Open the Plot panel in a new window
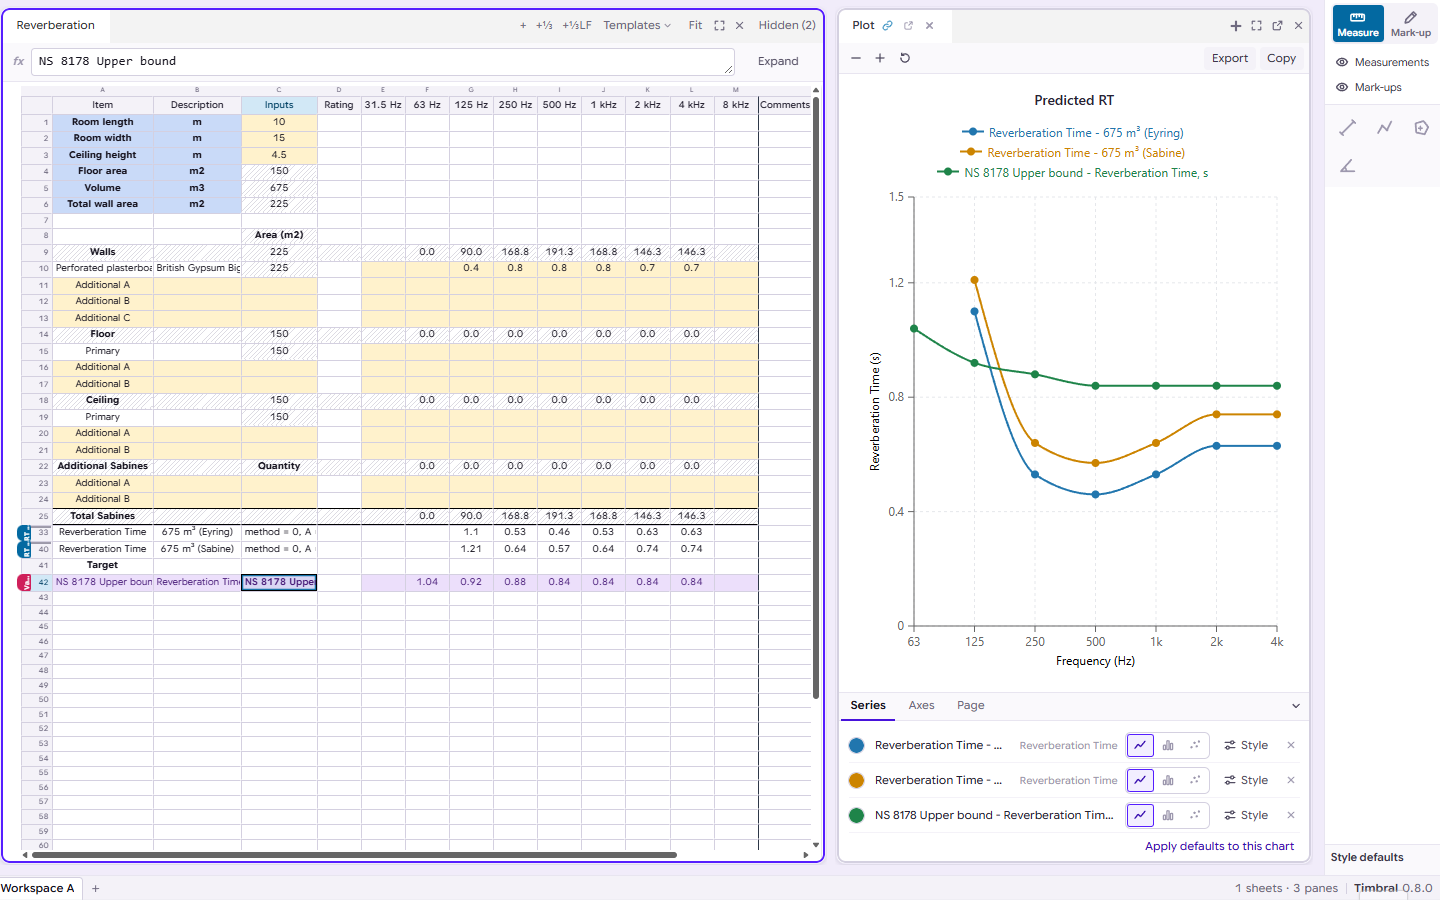 tap(1278, 26)
